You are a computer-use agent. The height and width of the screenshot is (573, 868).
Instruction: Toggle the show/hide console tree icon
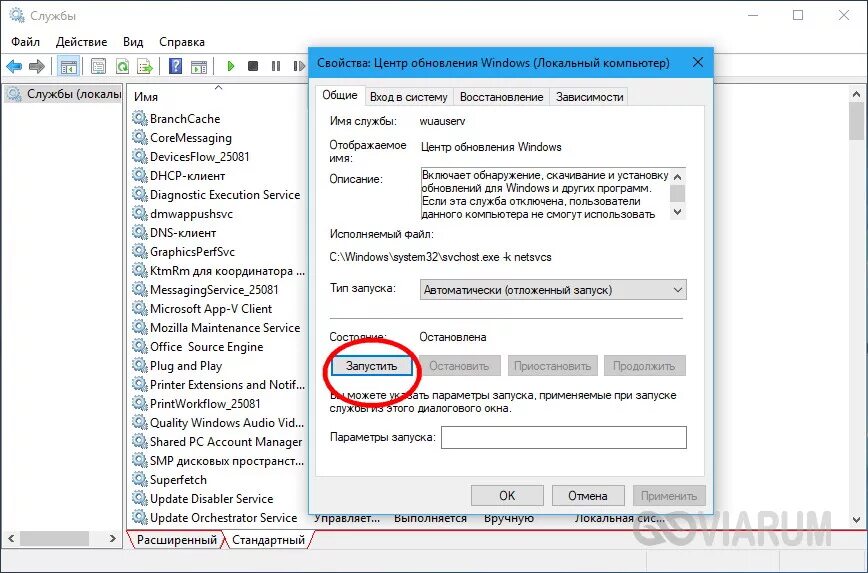click(69, 66)
